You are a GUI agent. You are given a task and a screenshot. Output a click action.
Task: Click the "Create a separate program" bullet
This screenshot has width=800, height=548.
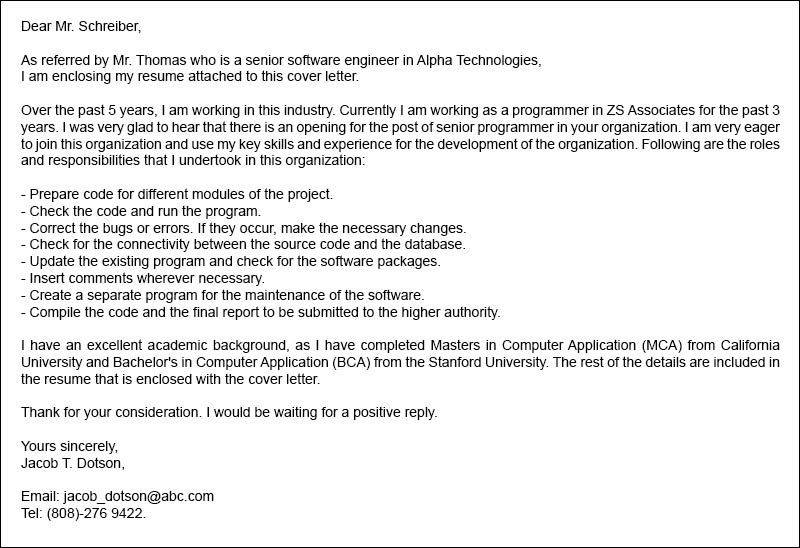[223, 295]
